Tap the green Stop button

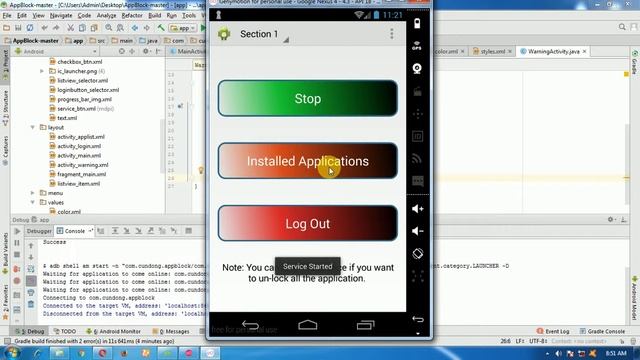point(308,98)
